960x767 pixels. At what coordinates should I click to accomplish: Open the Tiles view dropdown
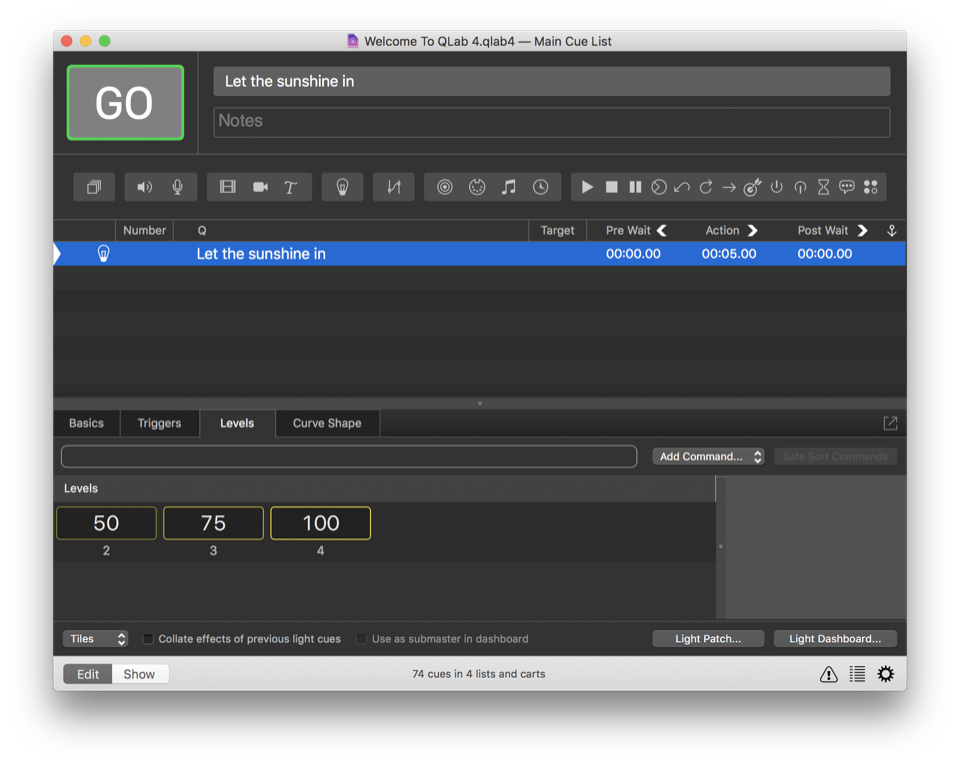[96, 639]
